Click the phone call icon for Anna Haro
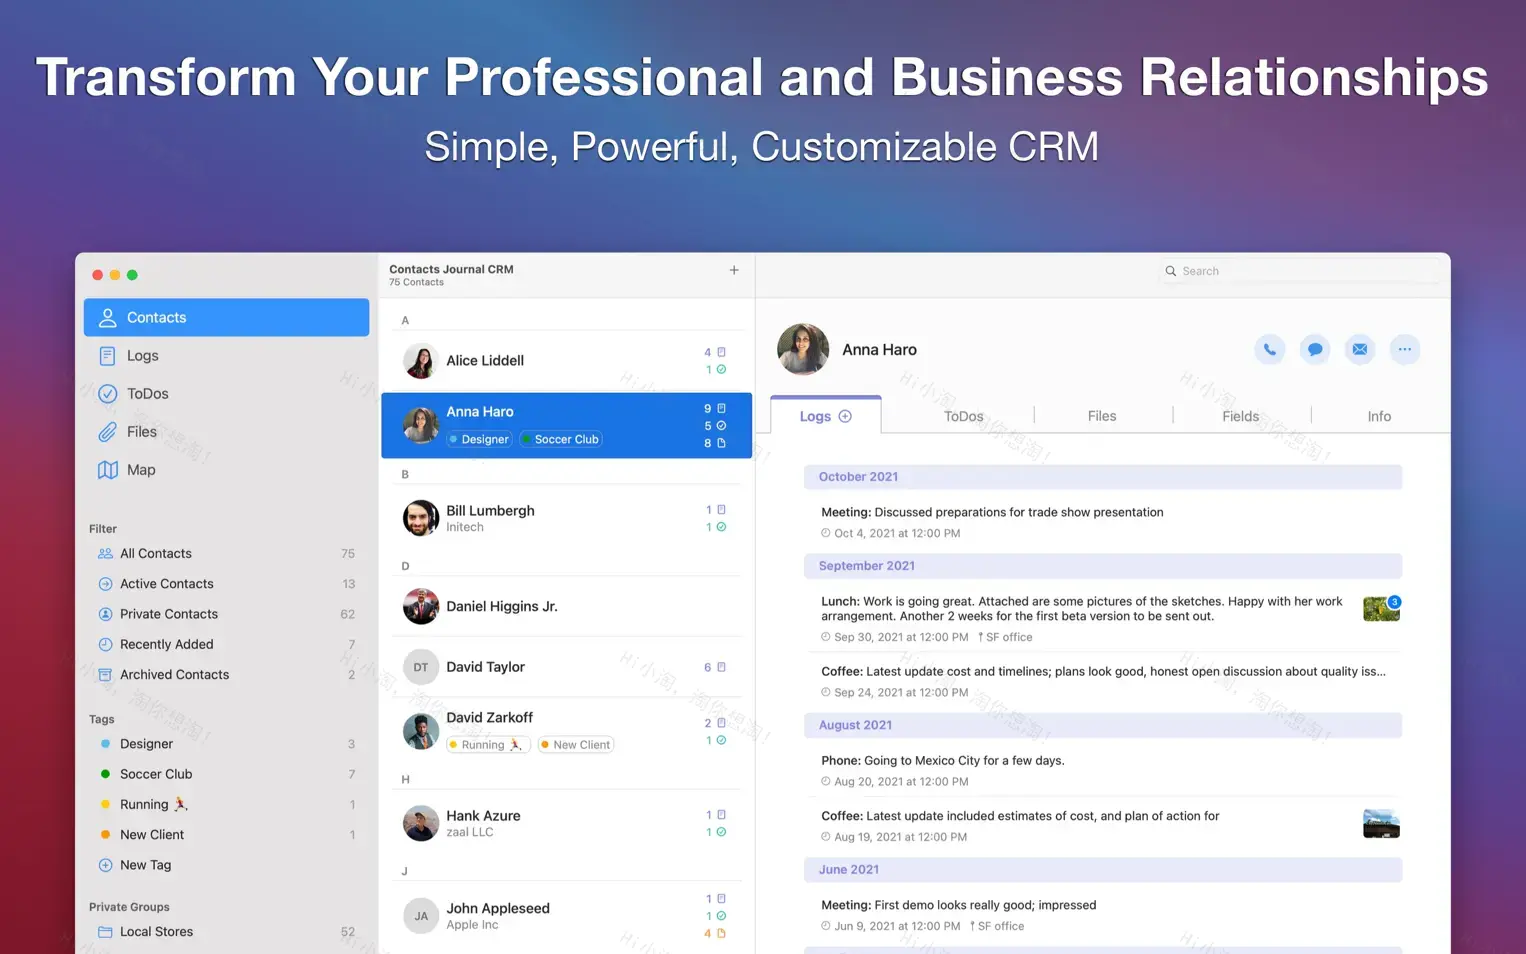This screenshot has width=1526, height=954. pyautogui.click(x=1269, y=349)
